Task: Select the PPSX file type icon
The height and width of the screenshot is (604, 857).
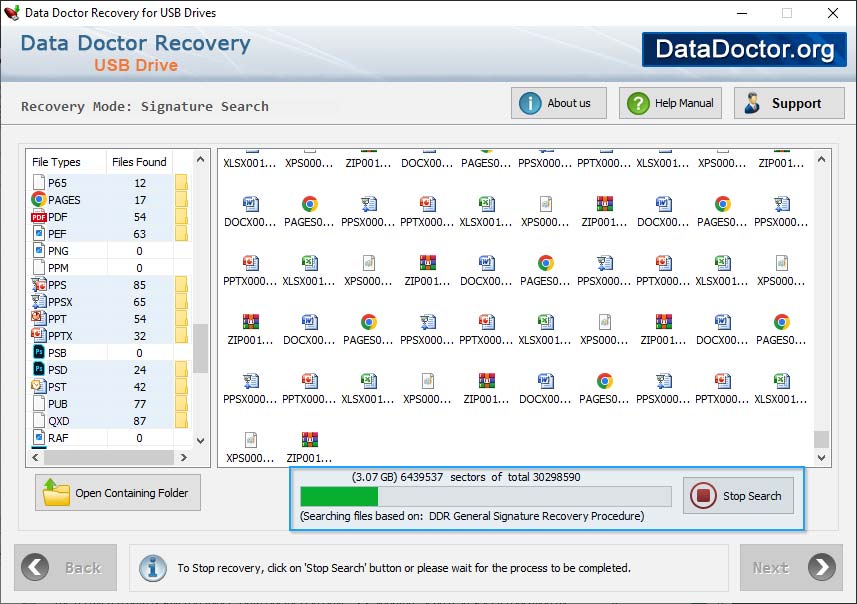Action: 39,302
